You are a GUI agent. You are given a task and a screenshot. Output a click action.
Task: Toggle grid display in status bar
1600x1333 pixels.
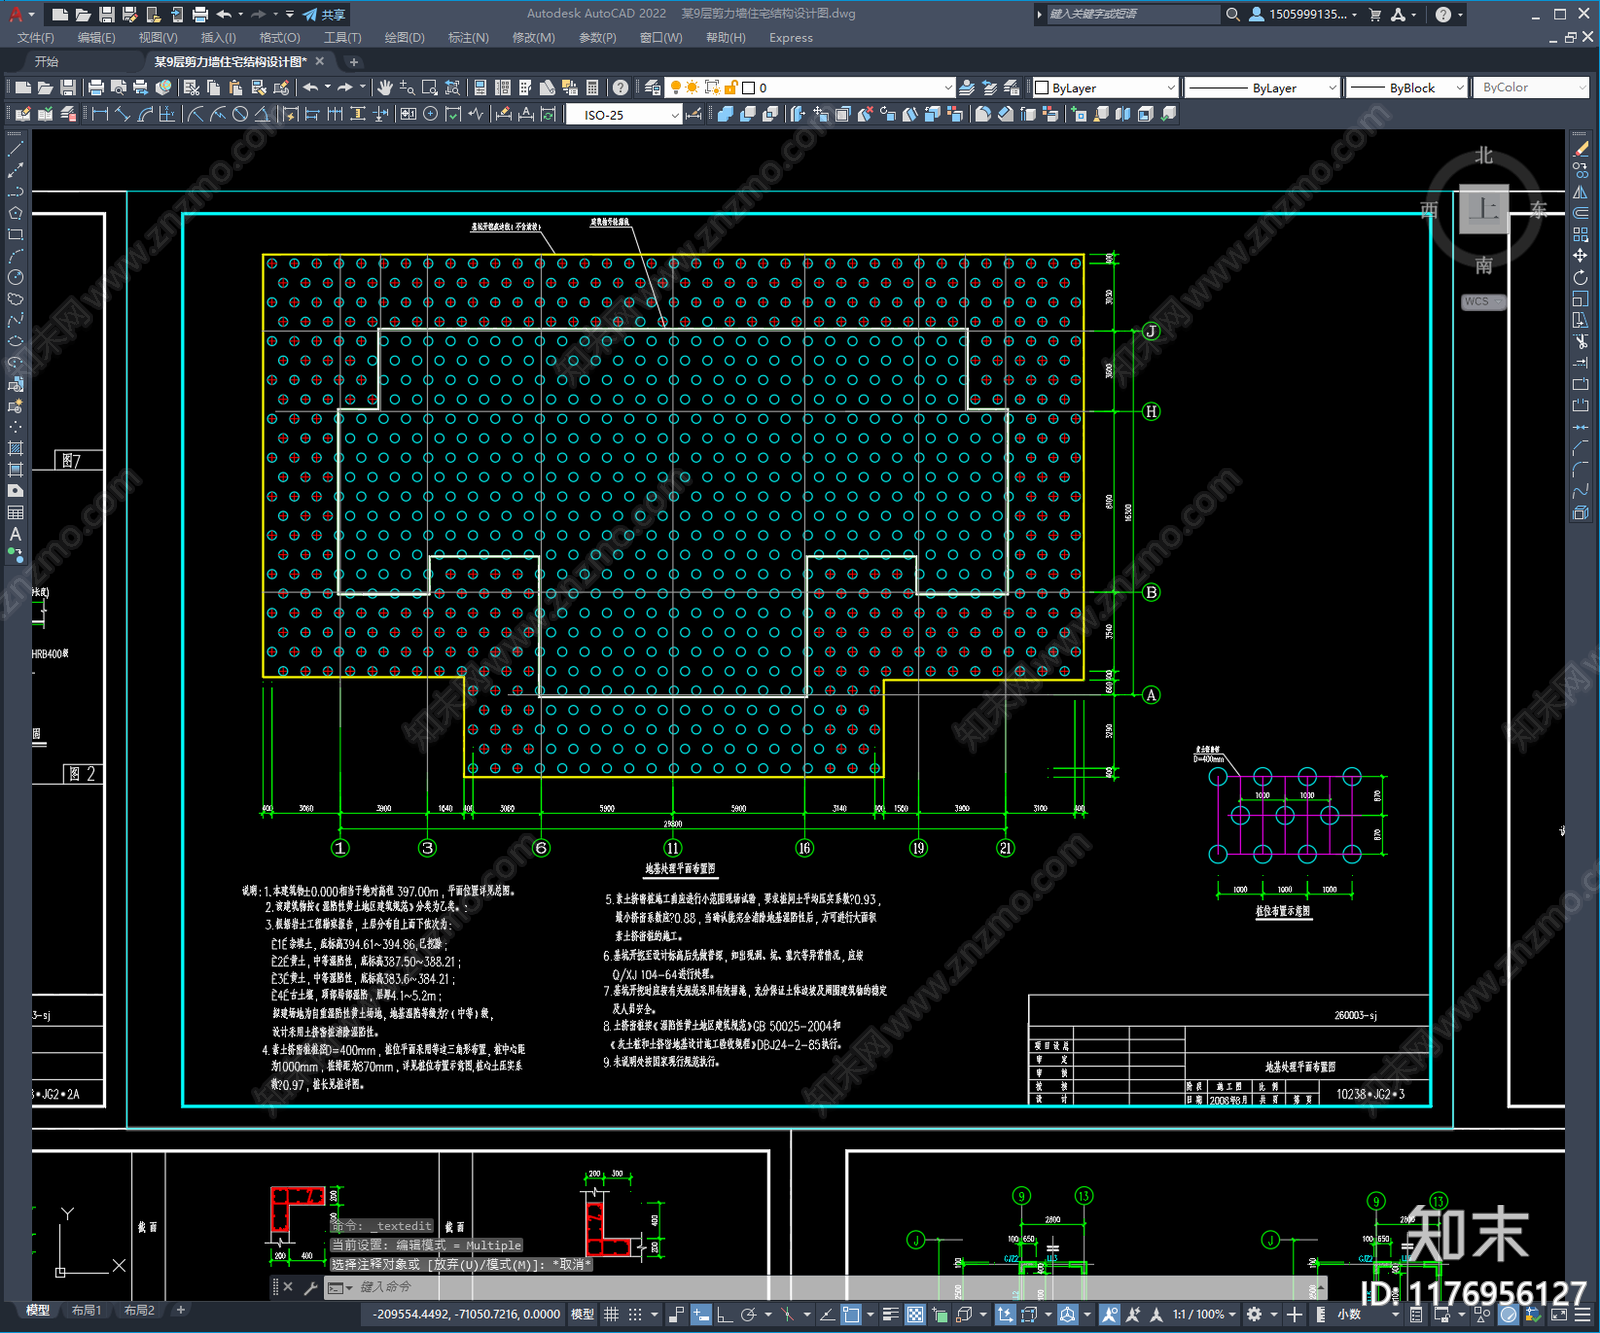coord(611,1314)
